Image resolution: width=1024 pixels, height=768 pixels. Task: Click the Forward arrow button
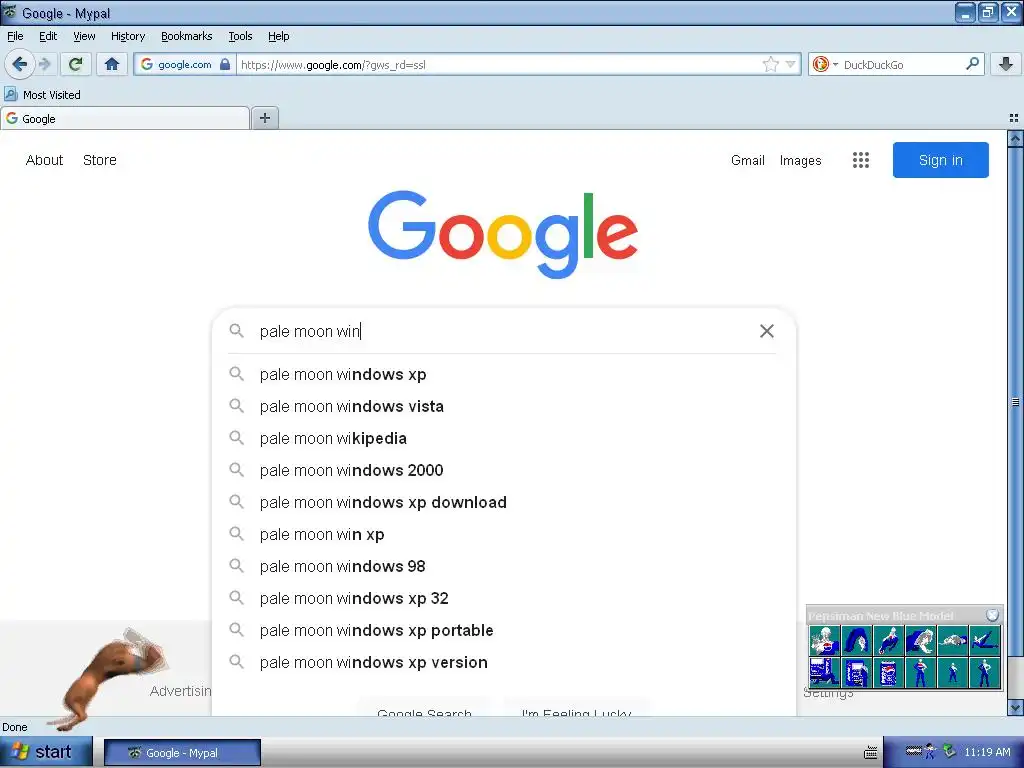(x=44, y=64)
